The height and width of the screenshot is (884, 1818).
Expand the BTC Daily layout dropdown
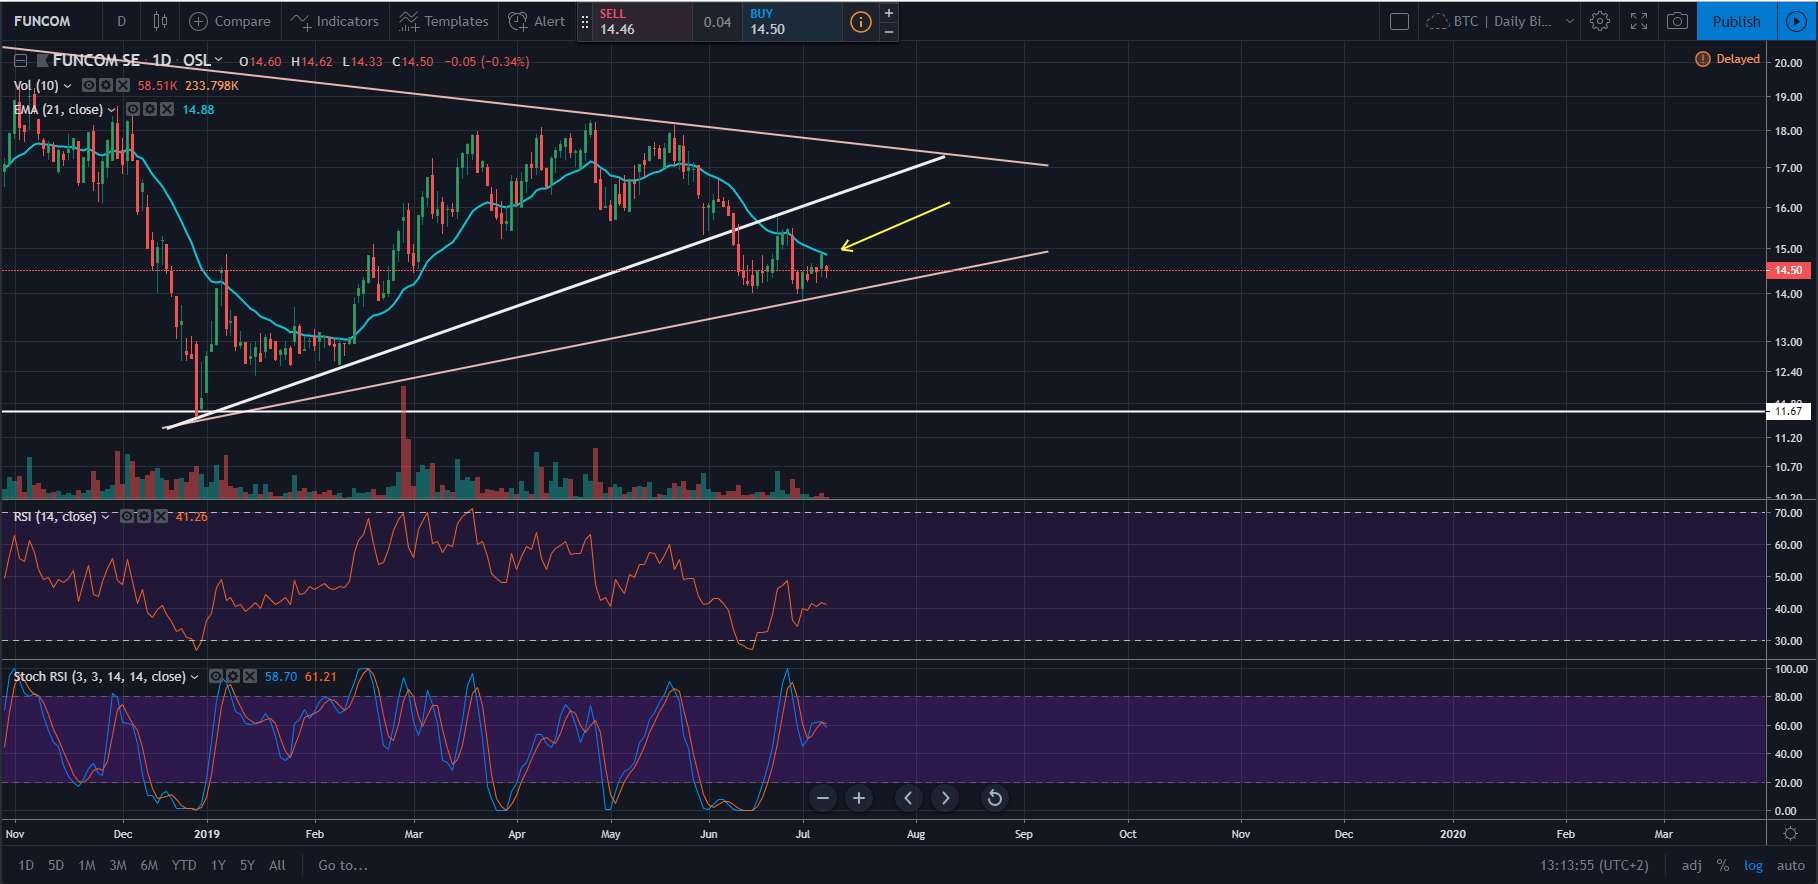[x=1569, y=21]
